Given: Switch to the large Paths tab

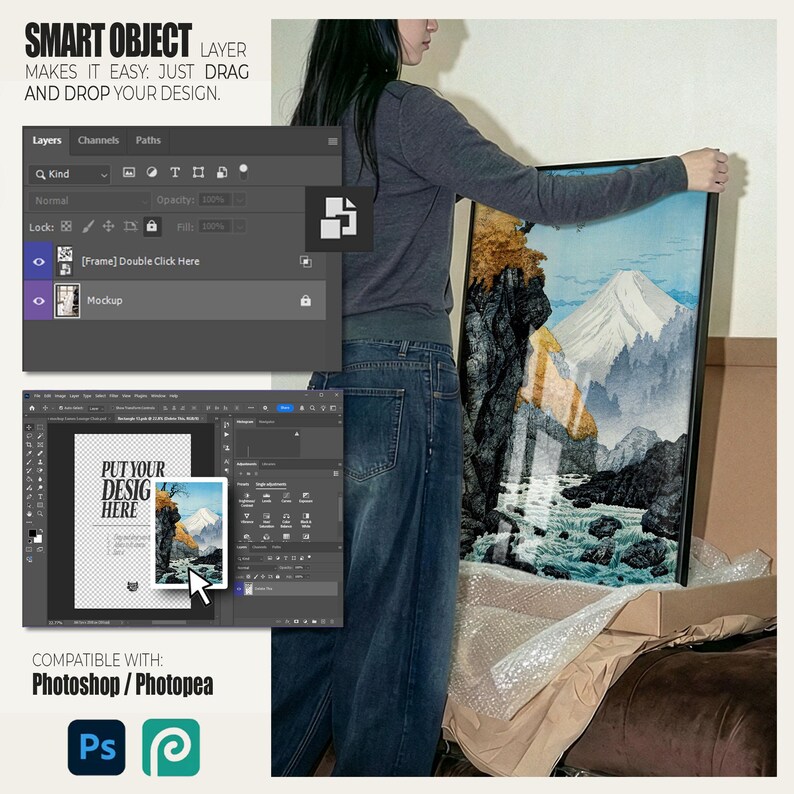Looking at the screenshot, I should pyautogui.click(x=148, y=140).
